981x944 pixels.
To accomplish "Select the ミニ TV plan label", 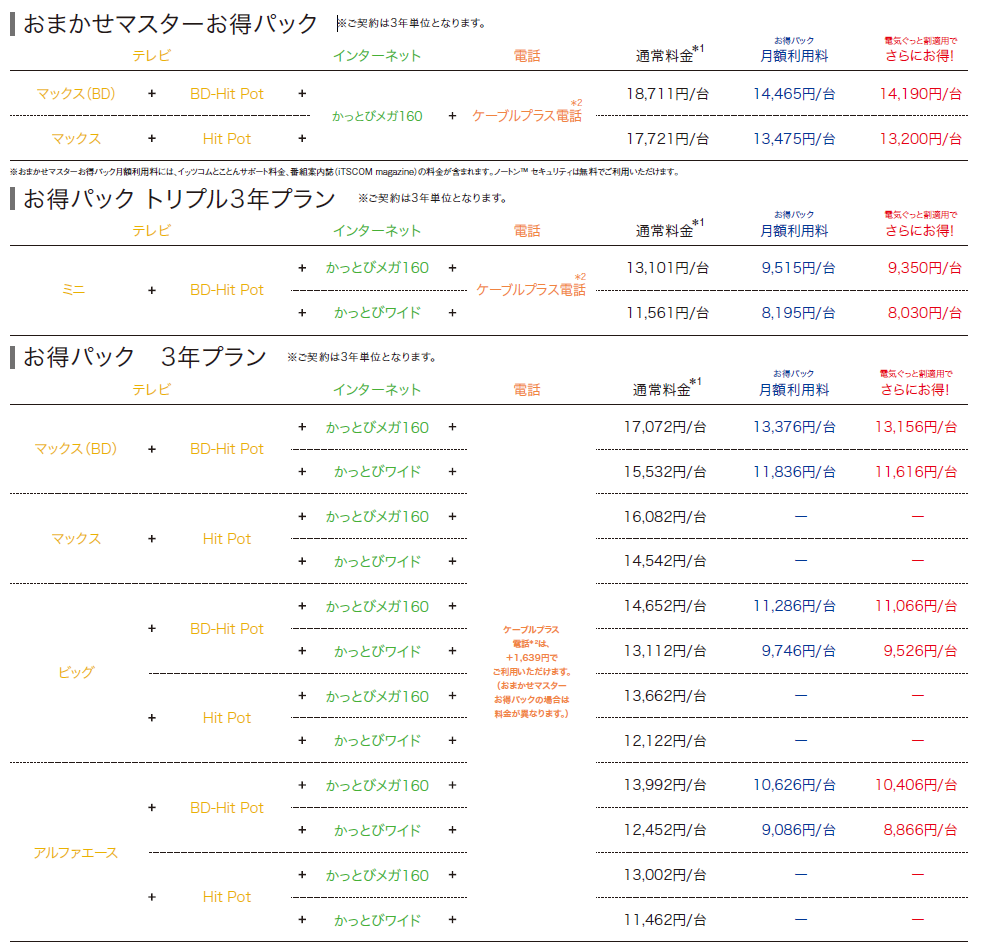I will click(x=73, y=290).
